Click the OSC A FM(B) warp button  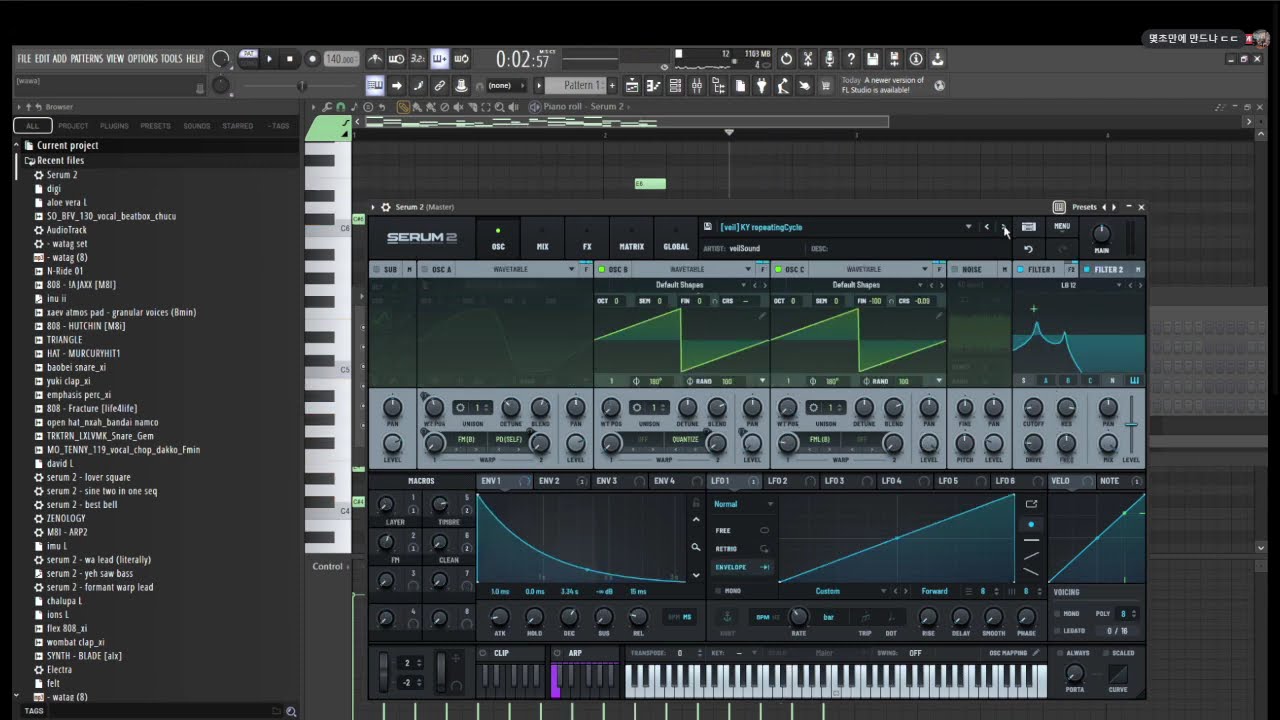[466, 440]
